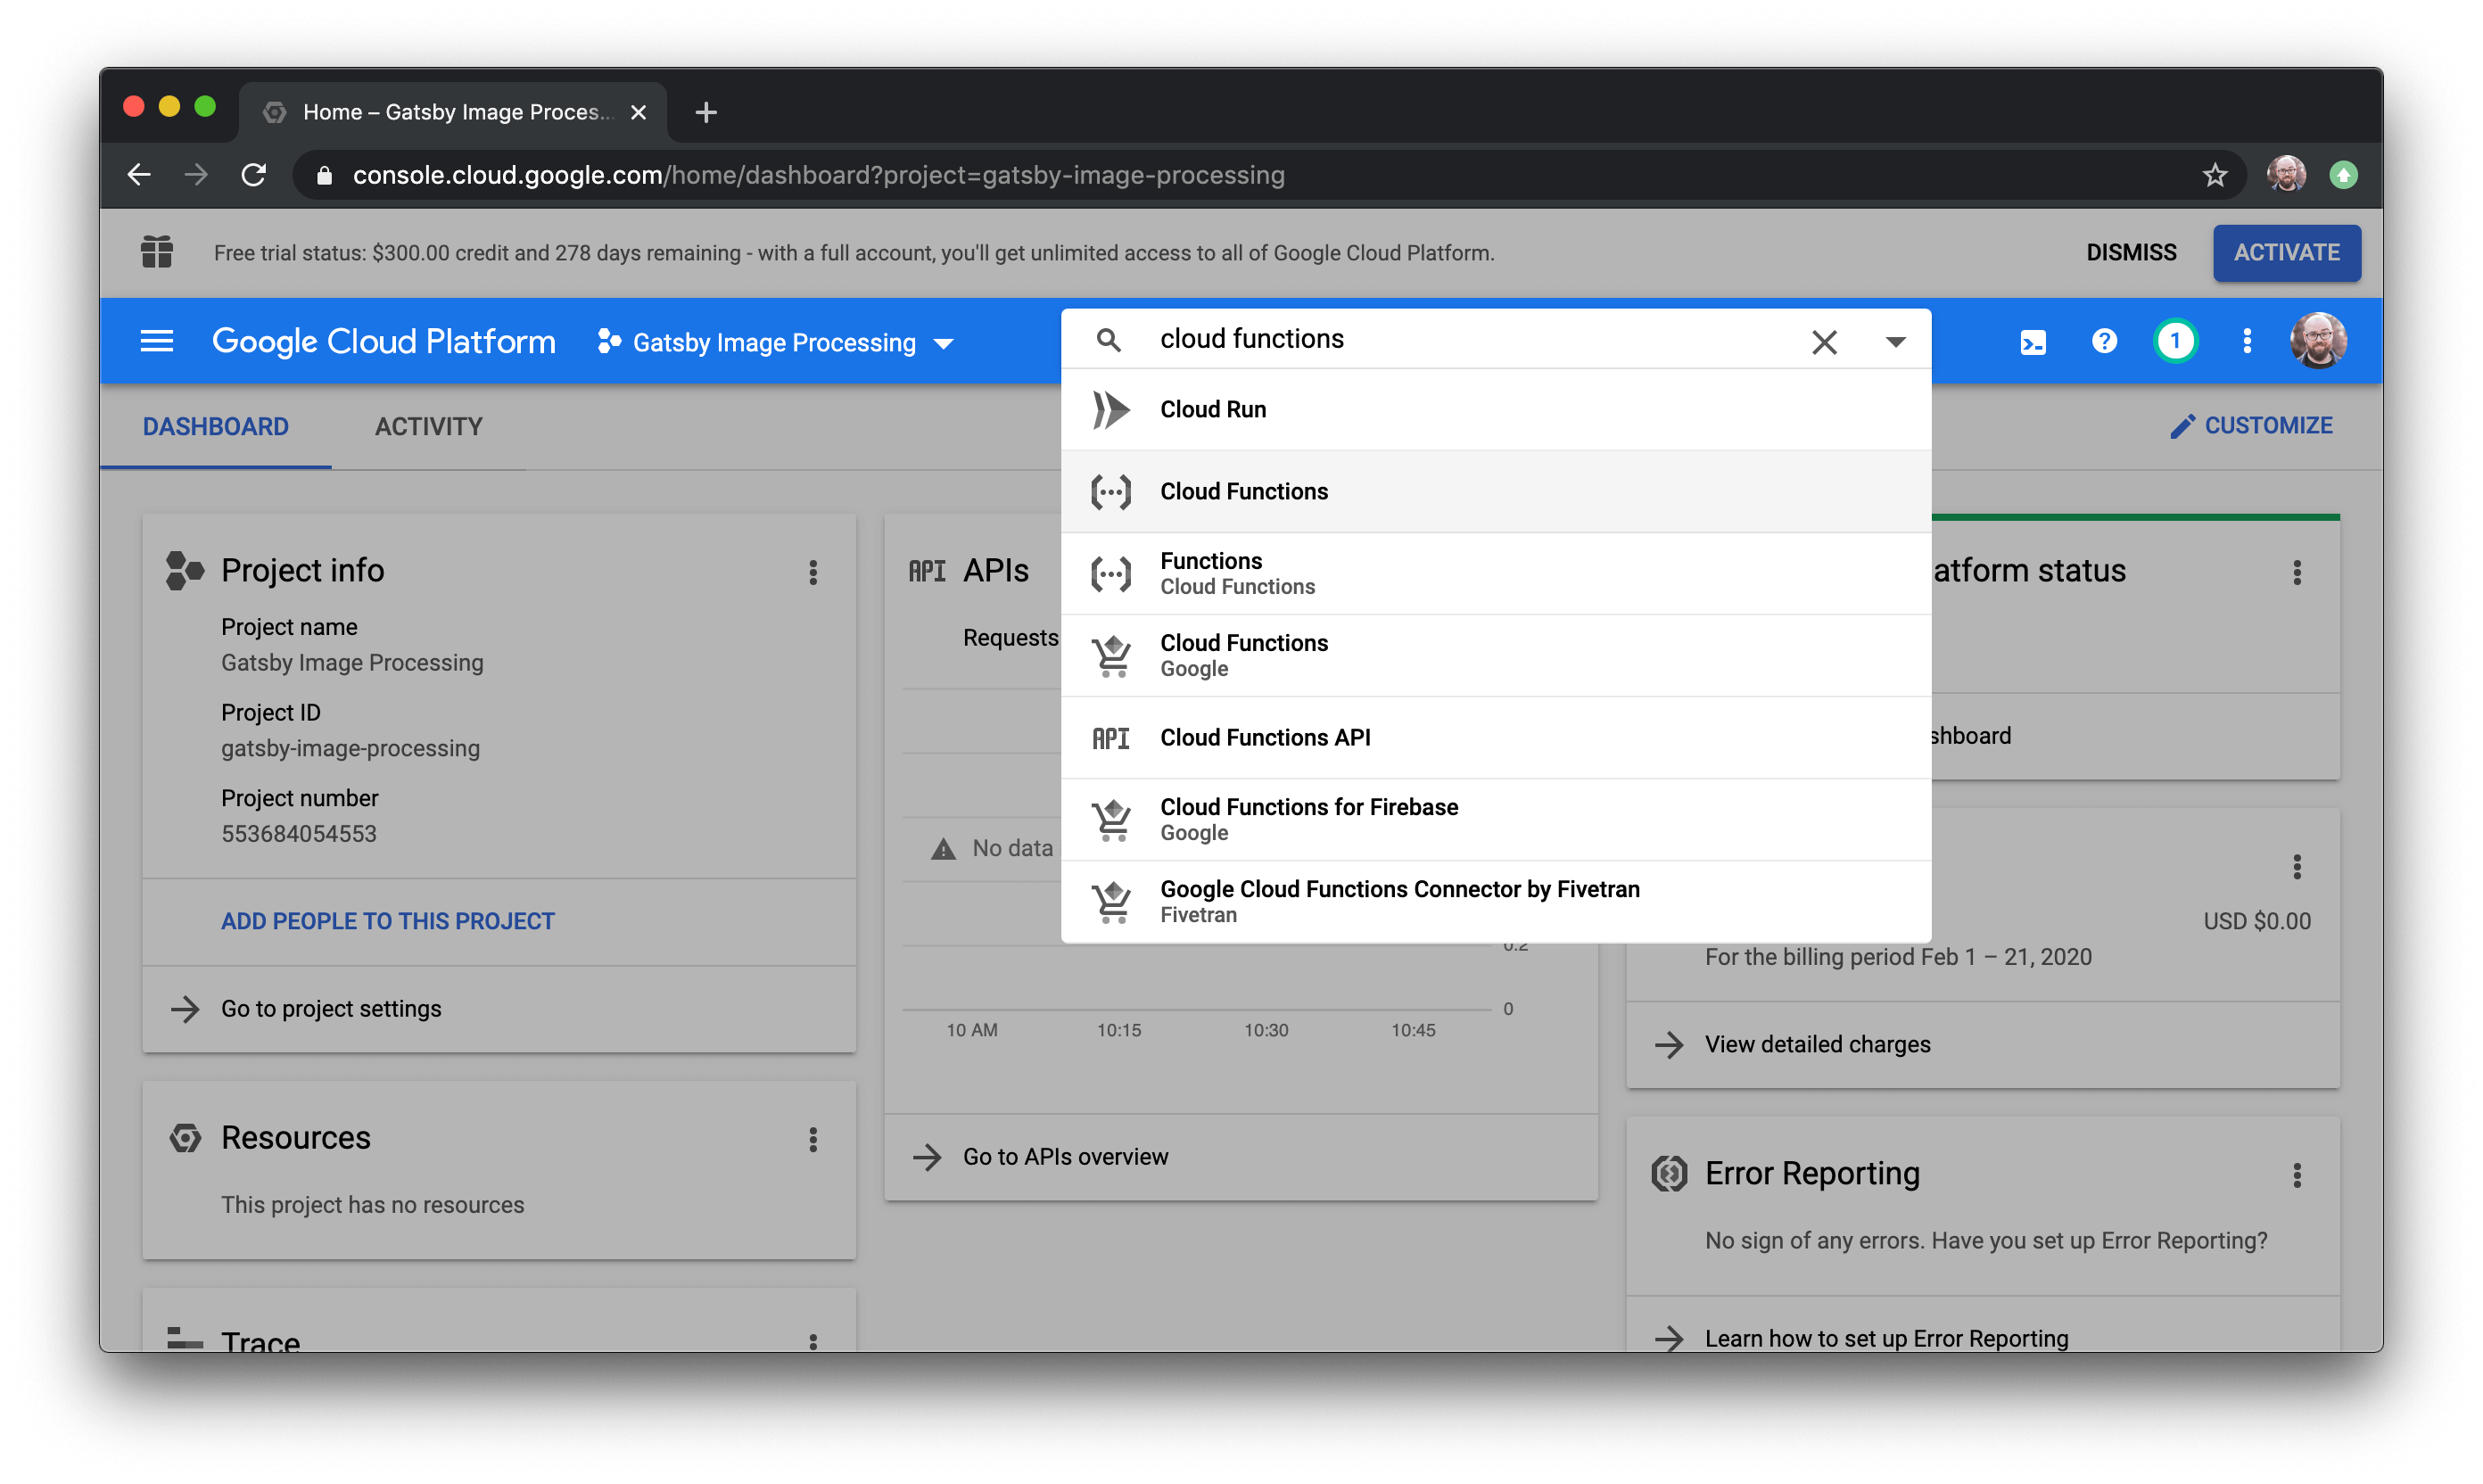Click ADD PEOPLE TO THIS PROJECT link

tap(387, 919)
